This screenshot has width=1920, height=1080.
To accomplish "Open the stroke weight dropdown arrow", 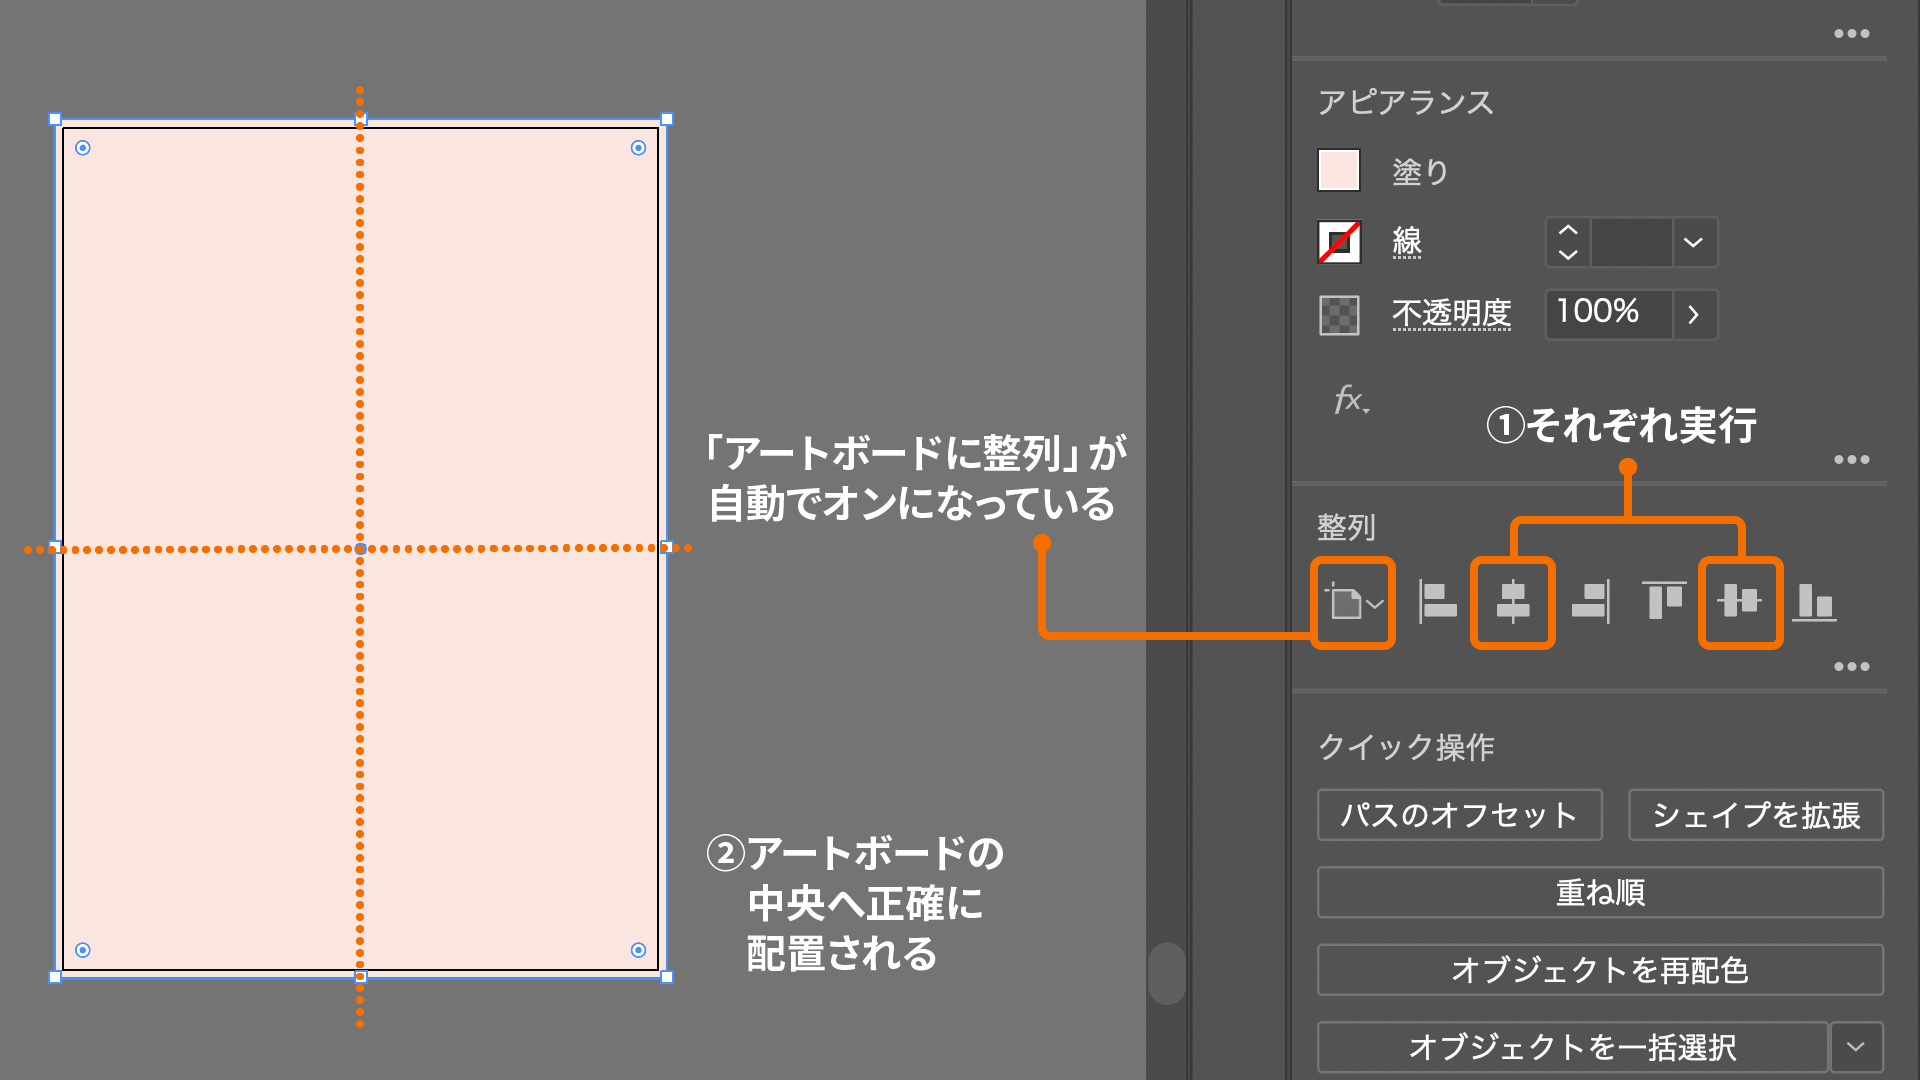I will click(1693, 242).
